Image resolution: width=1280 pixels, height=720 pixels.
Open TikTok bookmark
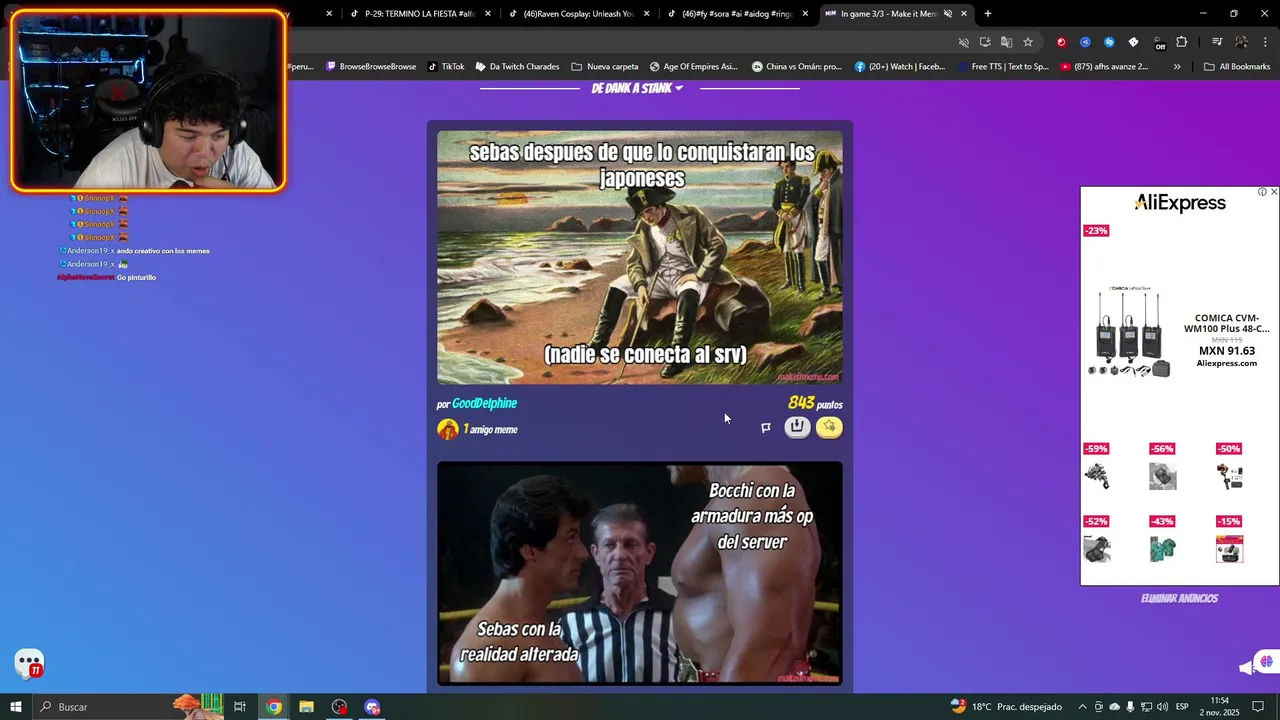[446, 67]
